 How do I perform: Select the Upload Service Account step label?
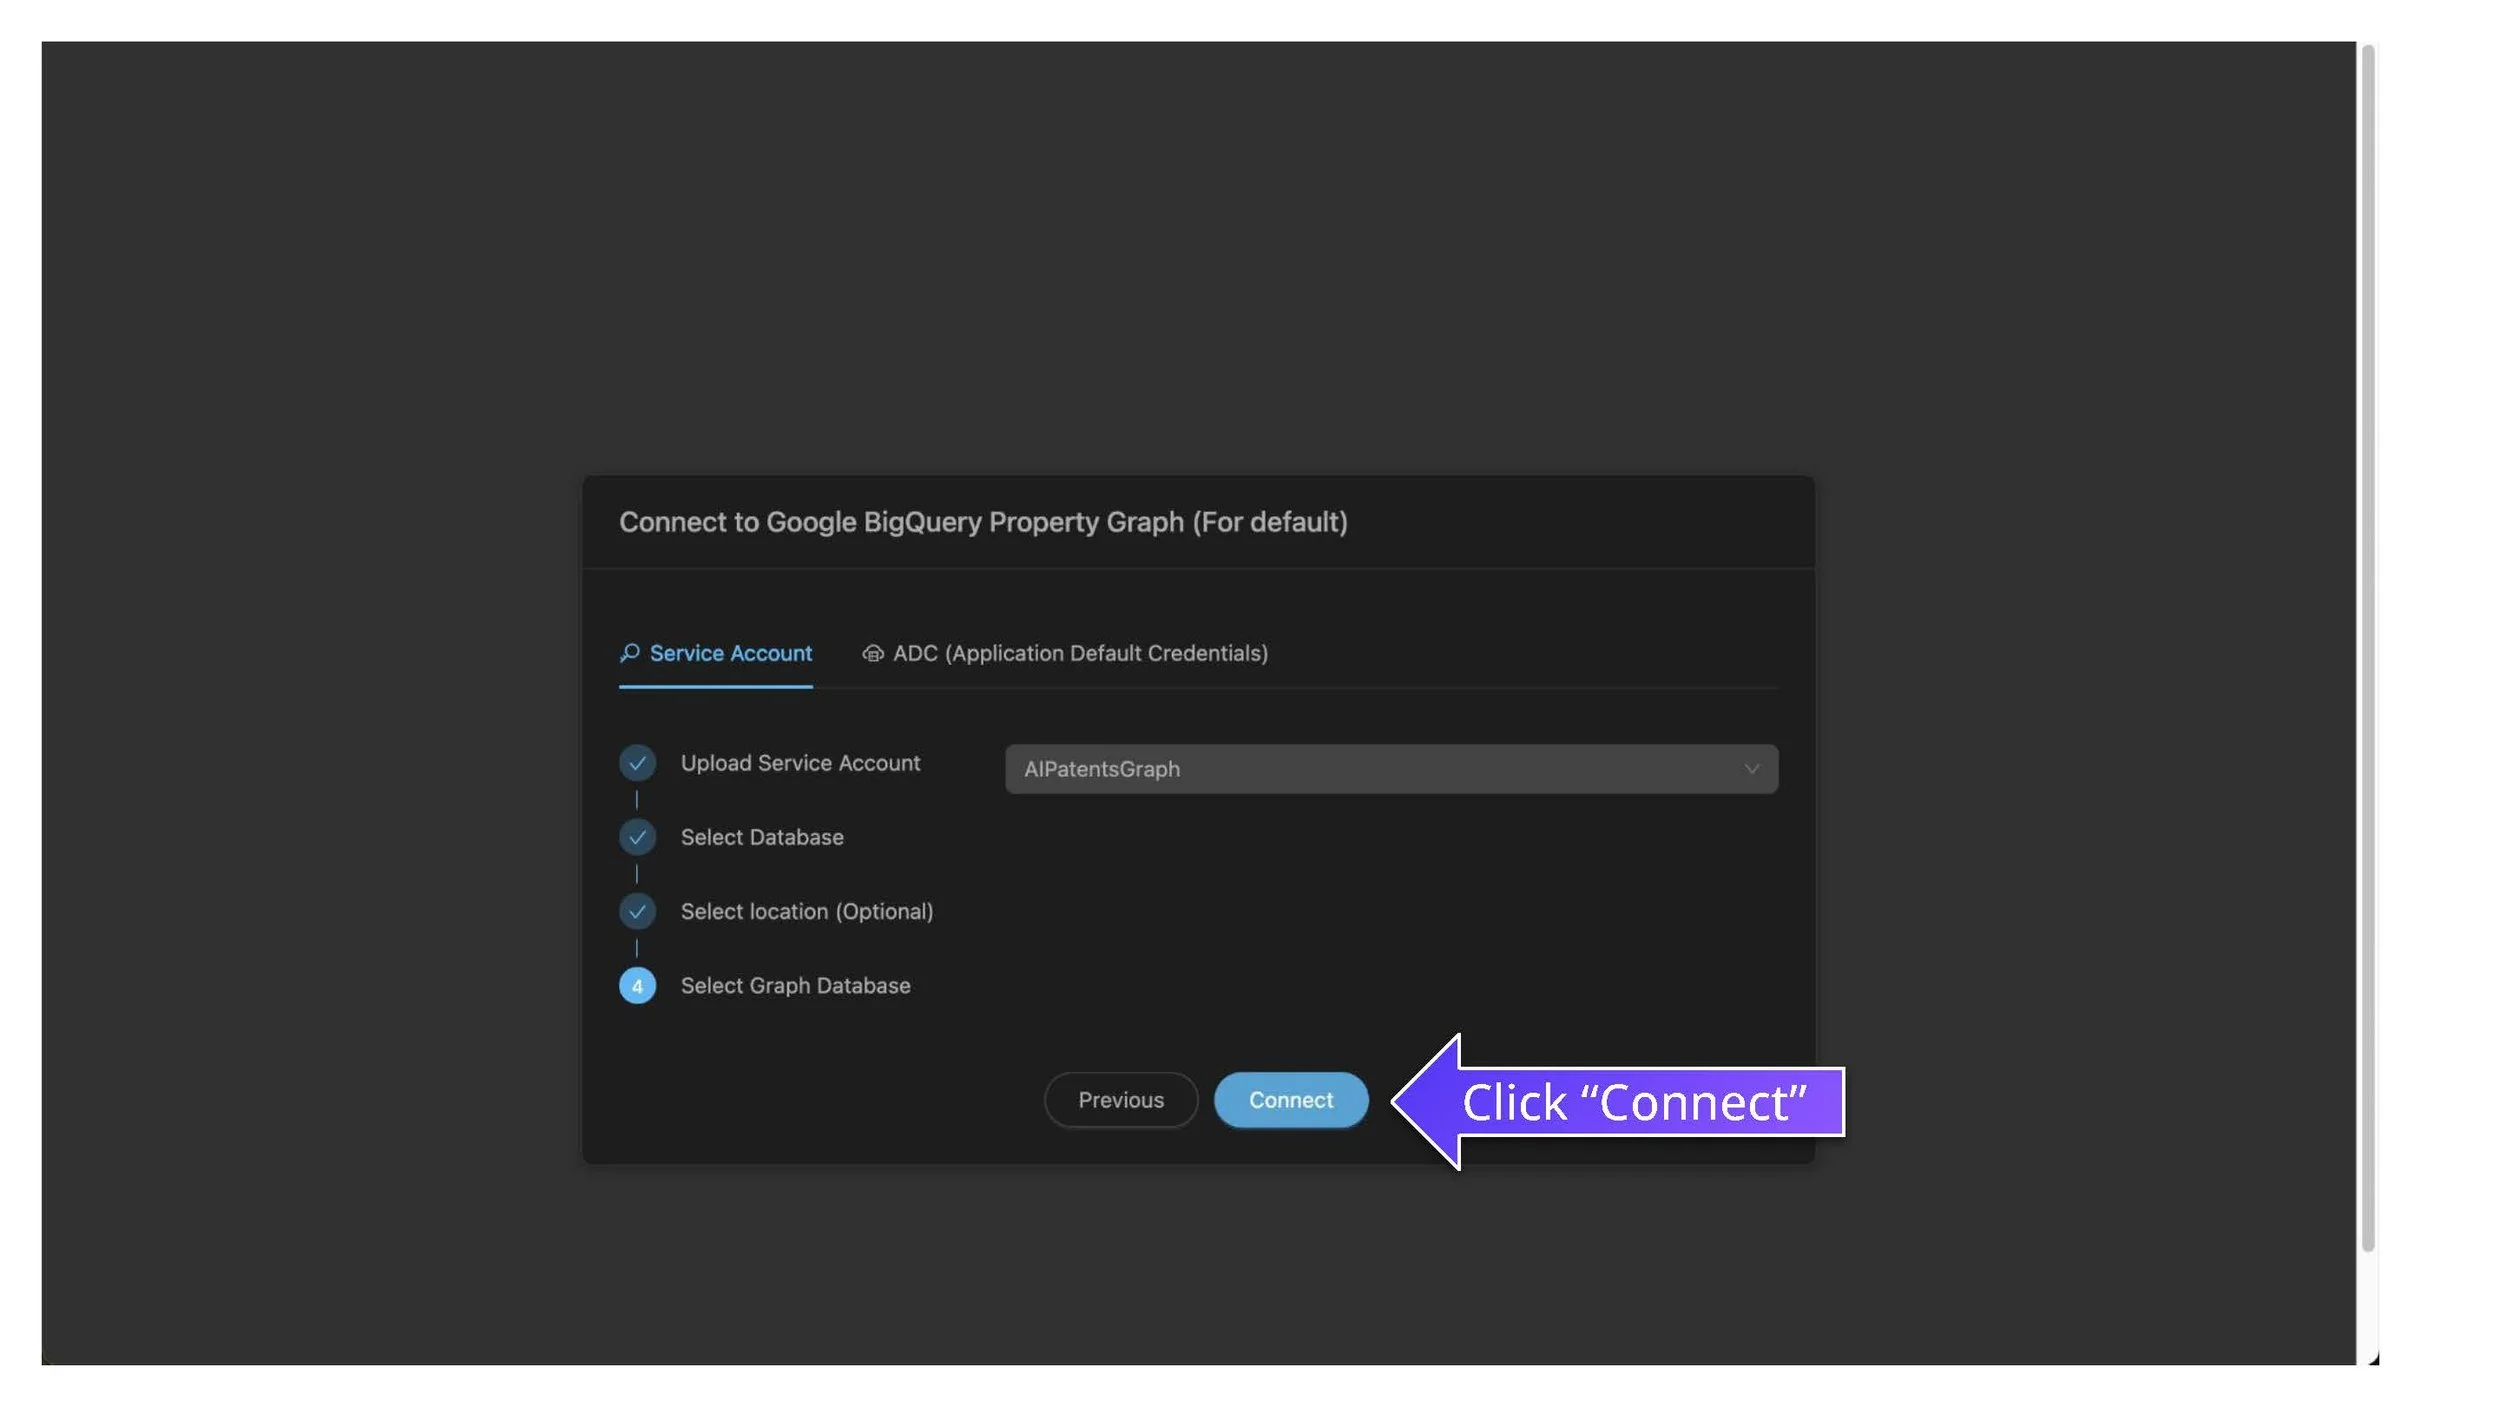(800, 763)
